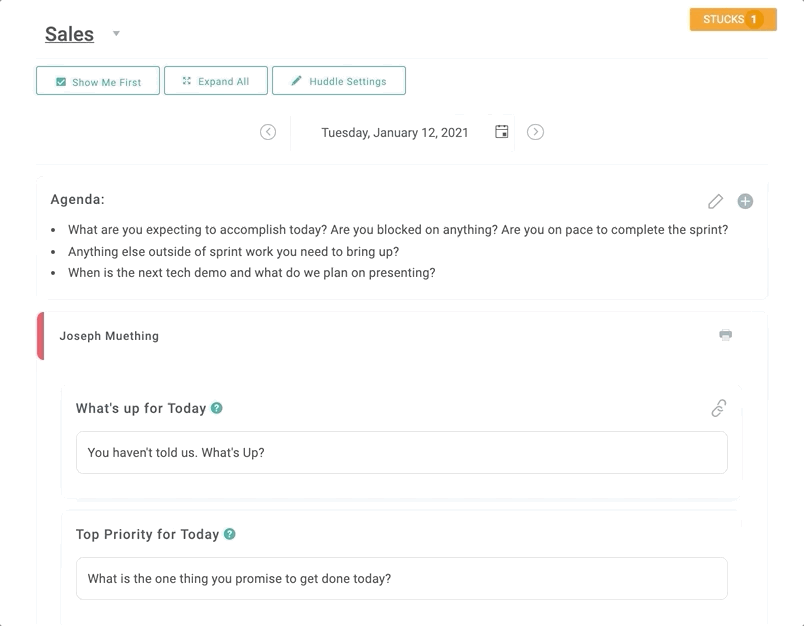This screenshot has height=626, width=804.
Task: Click the Agenda edit pencil icon
Action: 715,201
